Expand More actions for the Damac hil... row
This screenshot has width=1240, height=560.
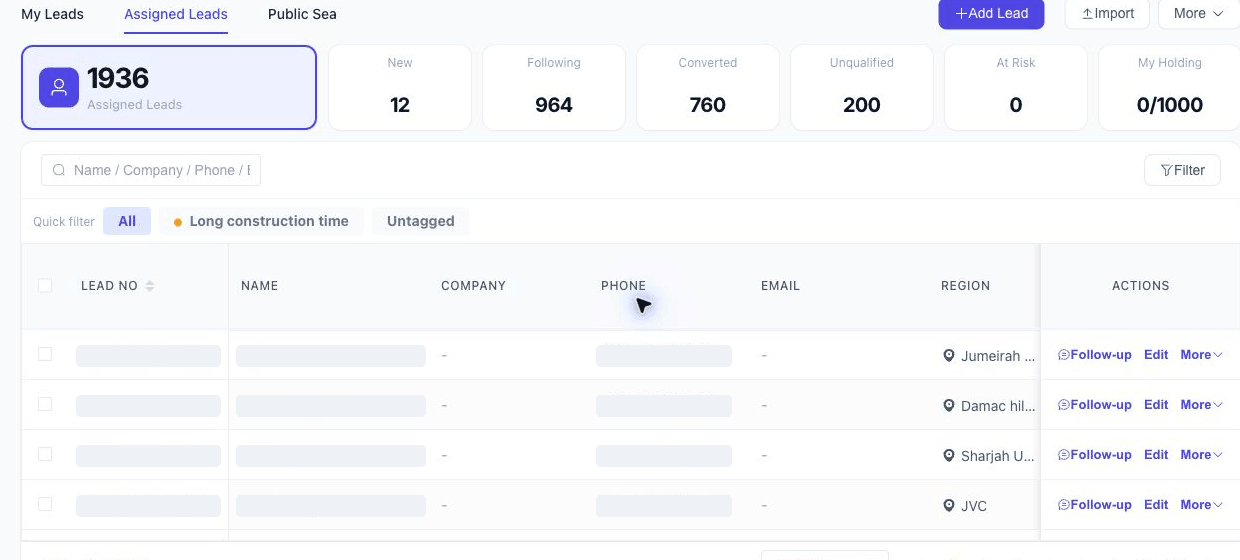(1202, 405)
